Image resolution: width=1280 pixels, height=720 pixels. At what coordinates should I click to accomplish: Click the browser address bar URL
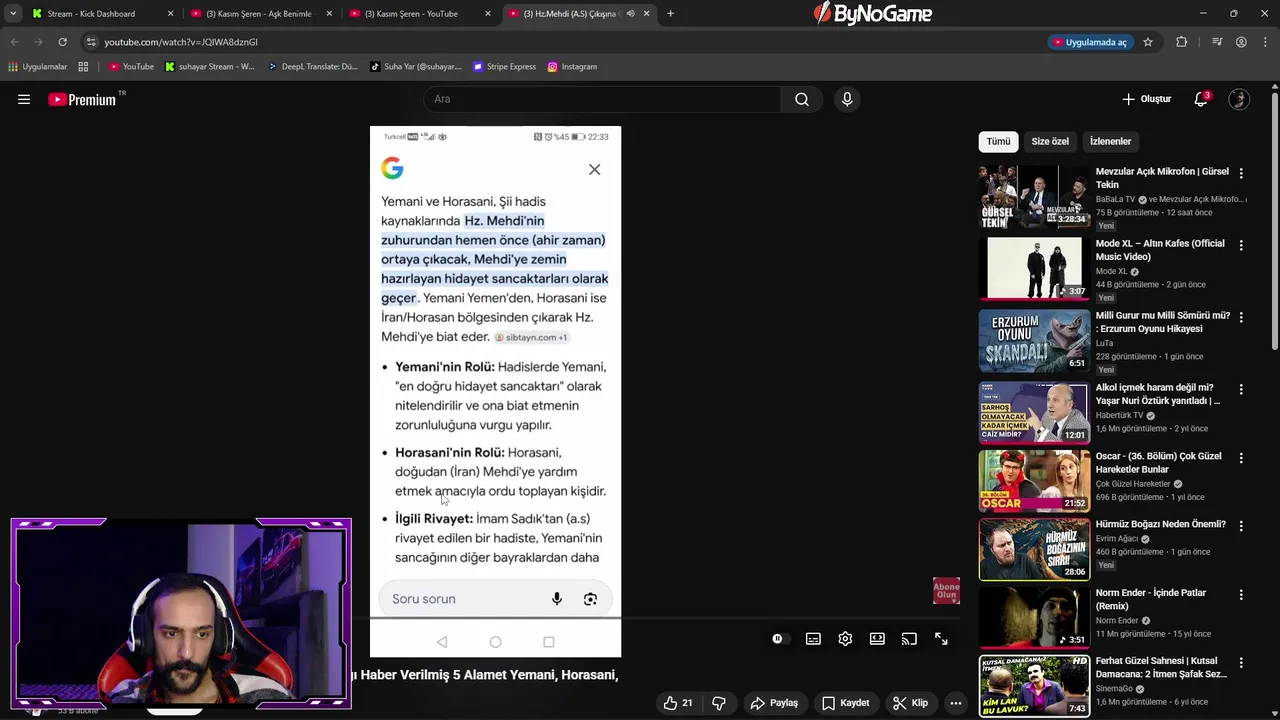(x=181, y=42)
